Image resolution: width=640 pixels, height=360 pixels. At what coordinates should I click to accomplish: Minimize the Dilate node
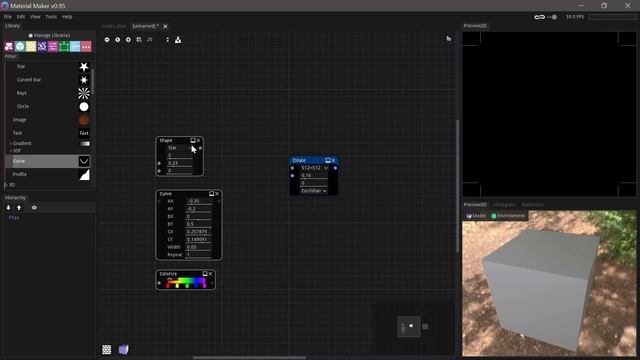click(328, 160)
